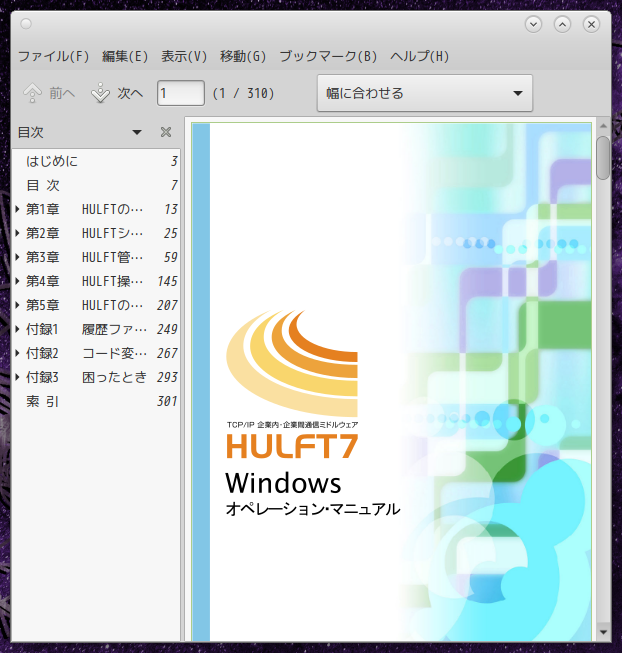622x653 pixels.
Task: Select 第2章 HULFTシ… outline row
Action: [96, 233]
